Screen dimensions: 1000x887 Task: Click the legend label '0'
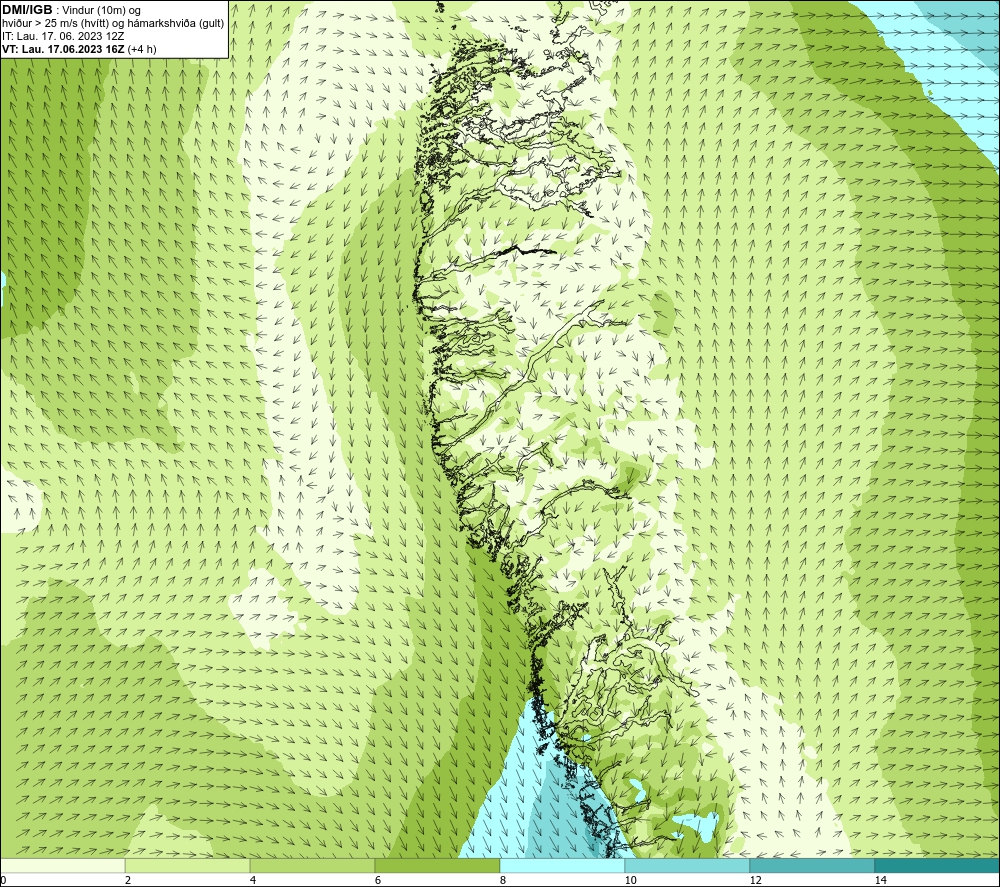coord(3,881)
